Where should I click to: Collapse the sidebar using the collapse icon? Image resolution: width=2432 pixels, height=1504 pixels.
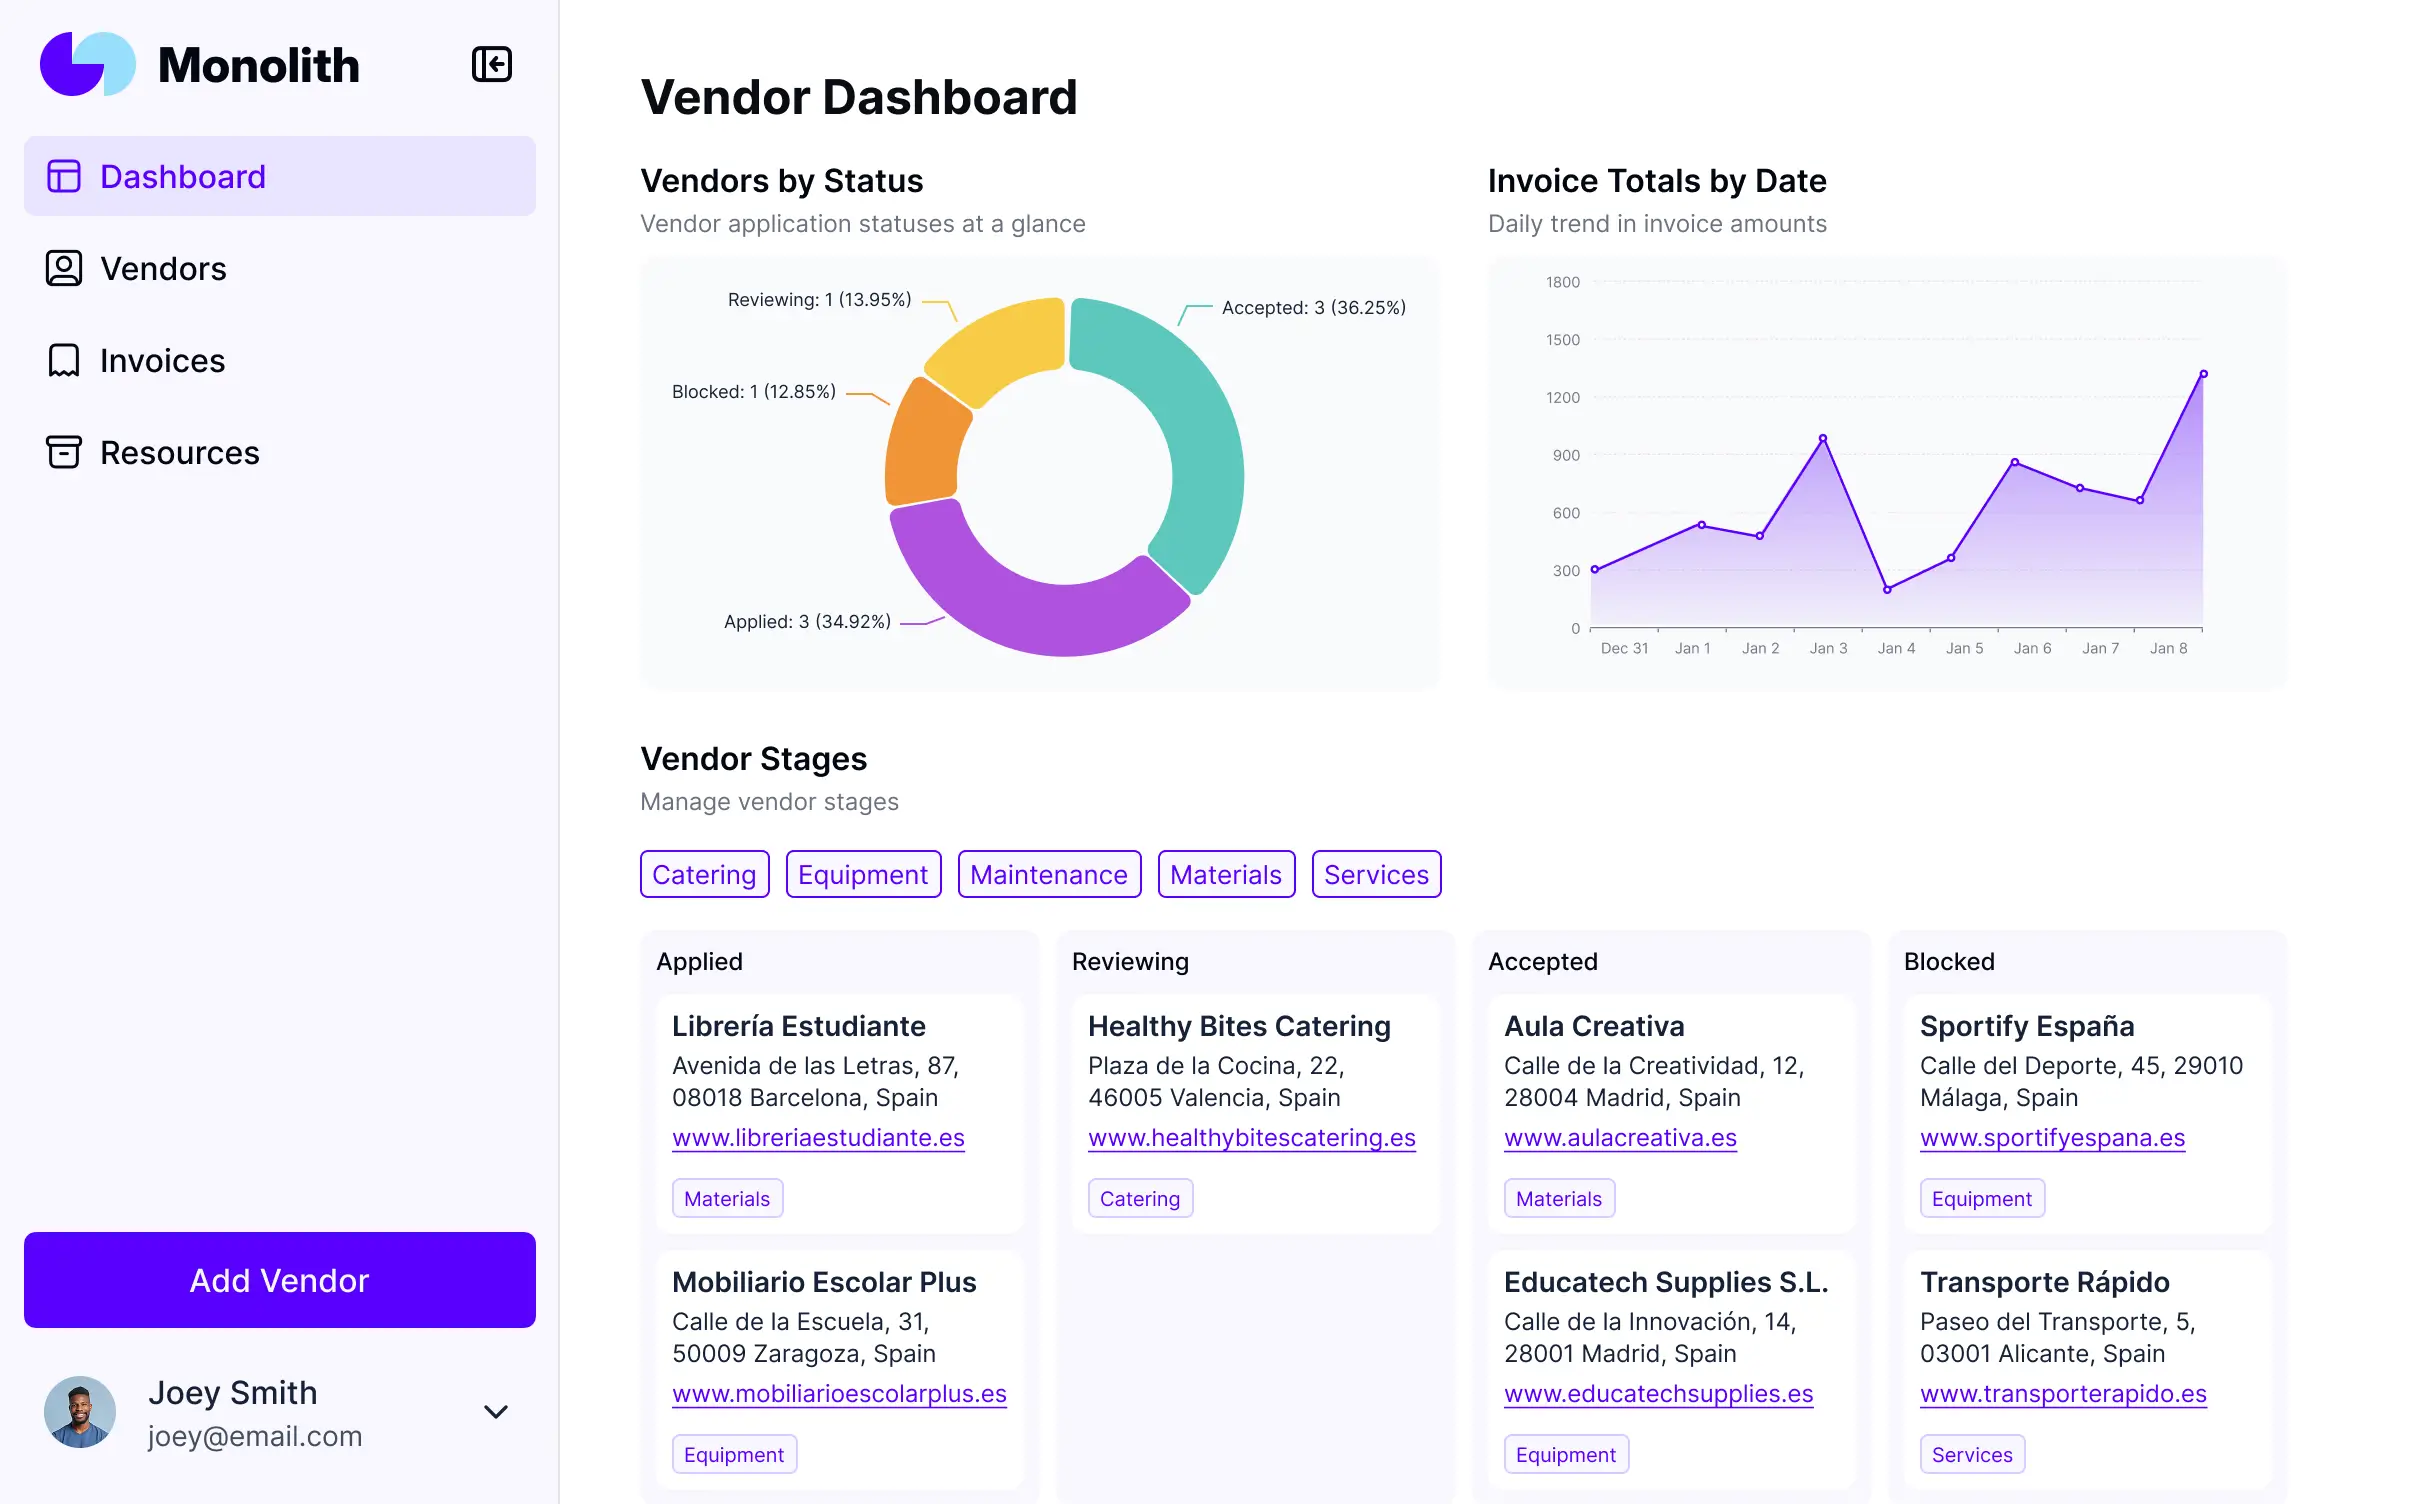point(491,64)
